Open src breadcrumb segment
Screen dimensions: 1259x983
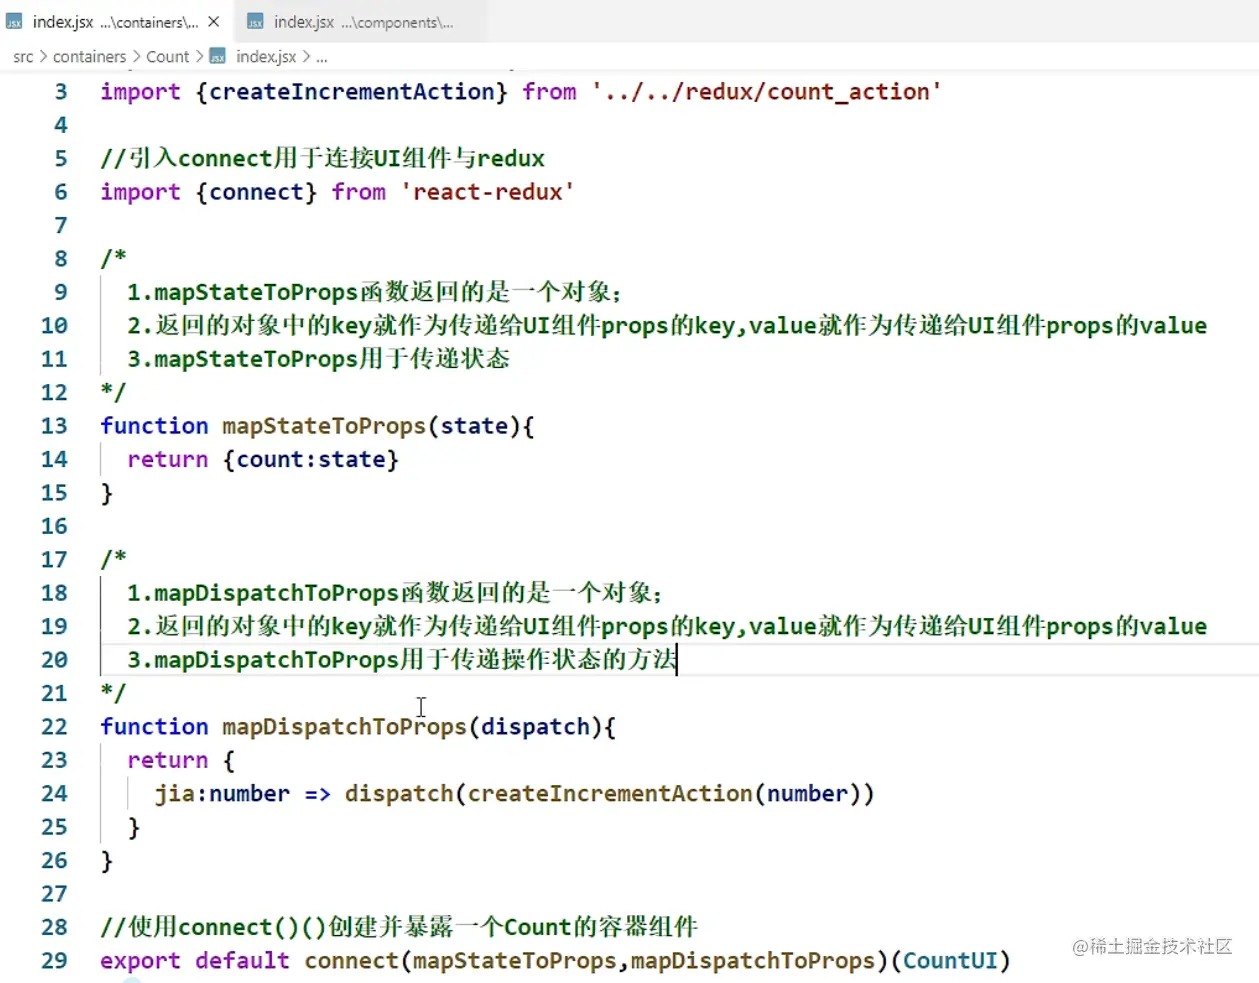(x=23, y=57)
